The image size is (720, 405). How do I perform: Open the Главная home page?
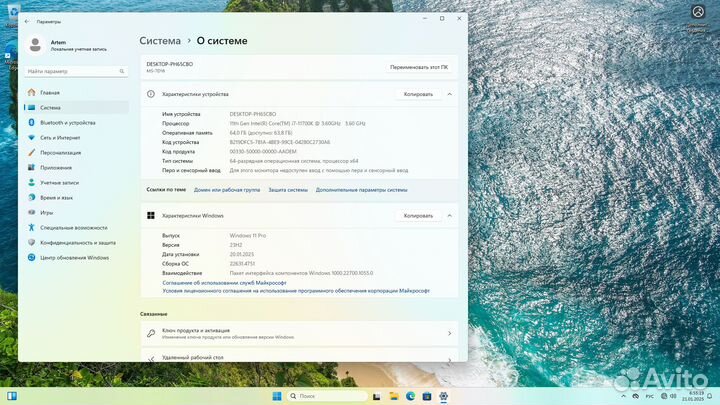76,92
